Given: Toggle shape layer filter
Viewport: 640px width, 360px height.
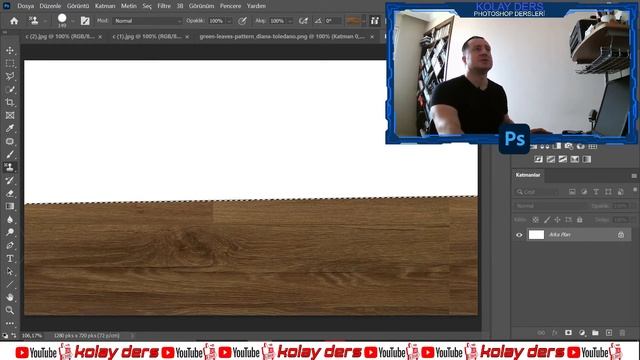Looking at the screenshot, I should pyautogui.click(x=608, y=192).
